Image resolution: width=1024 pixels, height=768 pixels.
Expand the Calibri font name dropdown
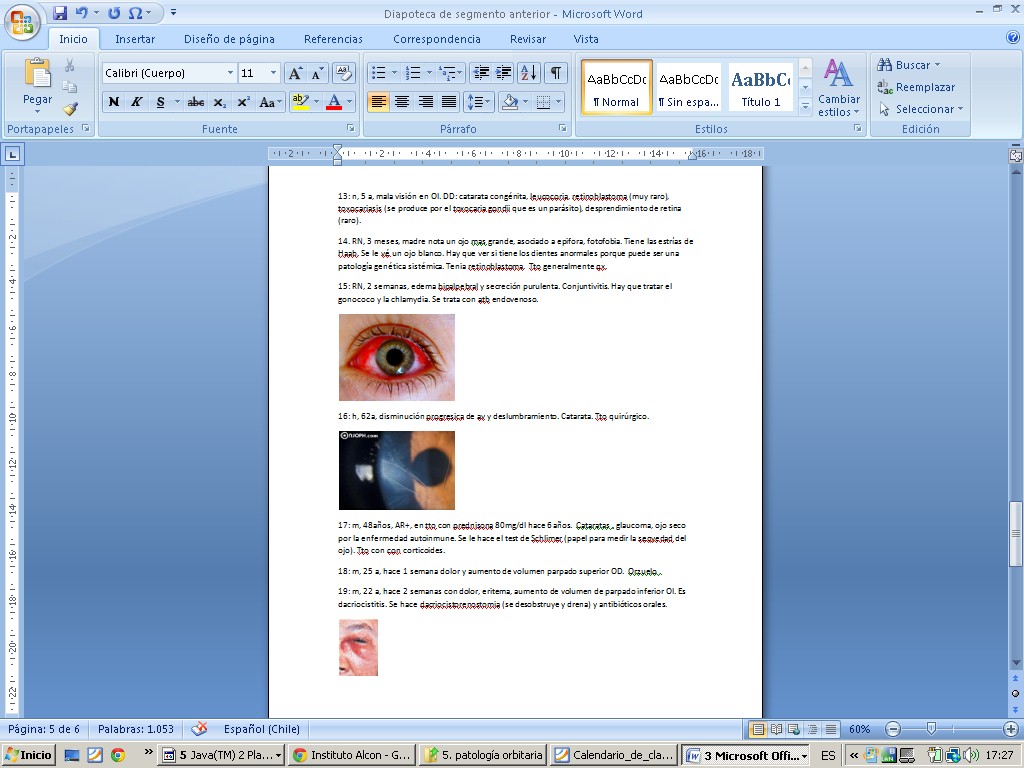coord(230,73)
